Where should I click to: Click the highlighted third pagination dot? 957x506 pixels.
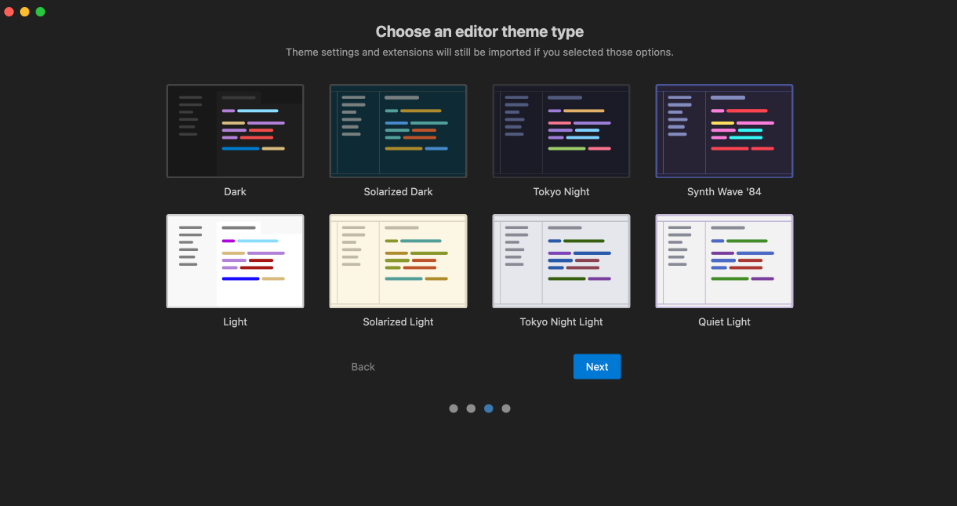coord(488,408)
